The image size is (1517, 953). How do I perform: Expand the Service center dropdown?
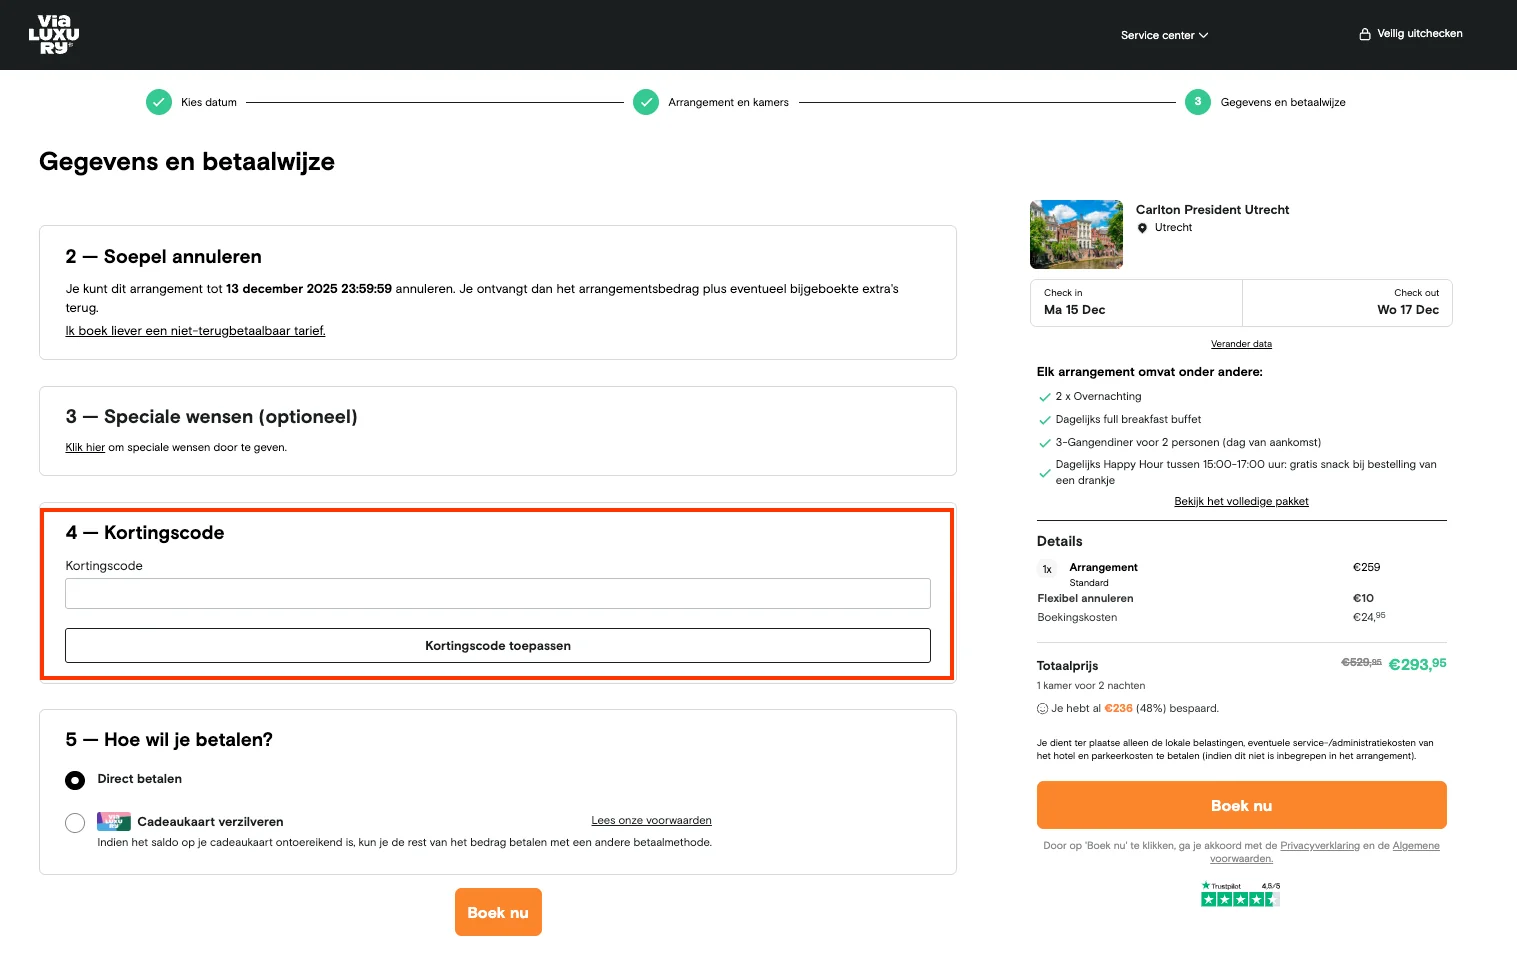[x=1164, y=35]
